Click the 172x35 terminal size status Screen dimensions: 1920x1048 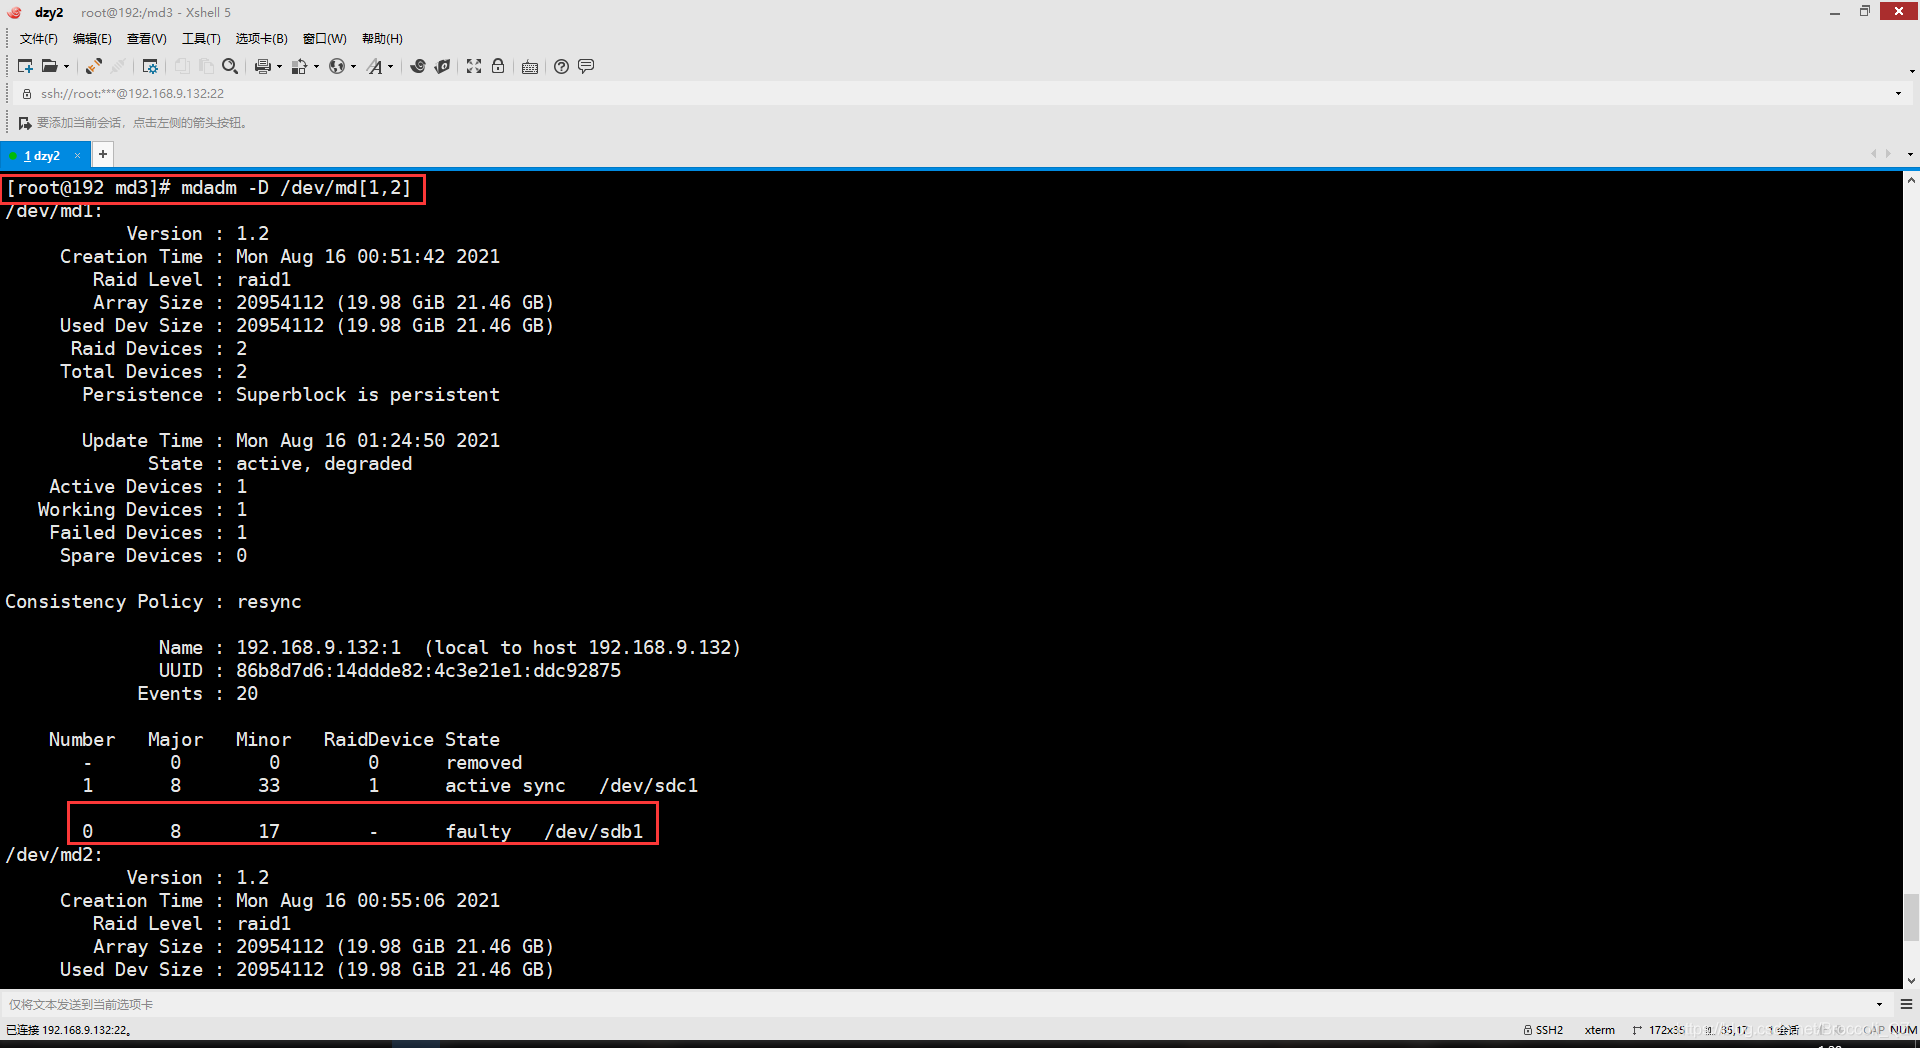tap(1659, 1030)
